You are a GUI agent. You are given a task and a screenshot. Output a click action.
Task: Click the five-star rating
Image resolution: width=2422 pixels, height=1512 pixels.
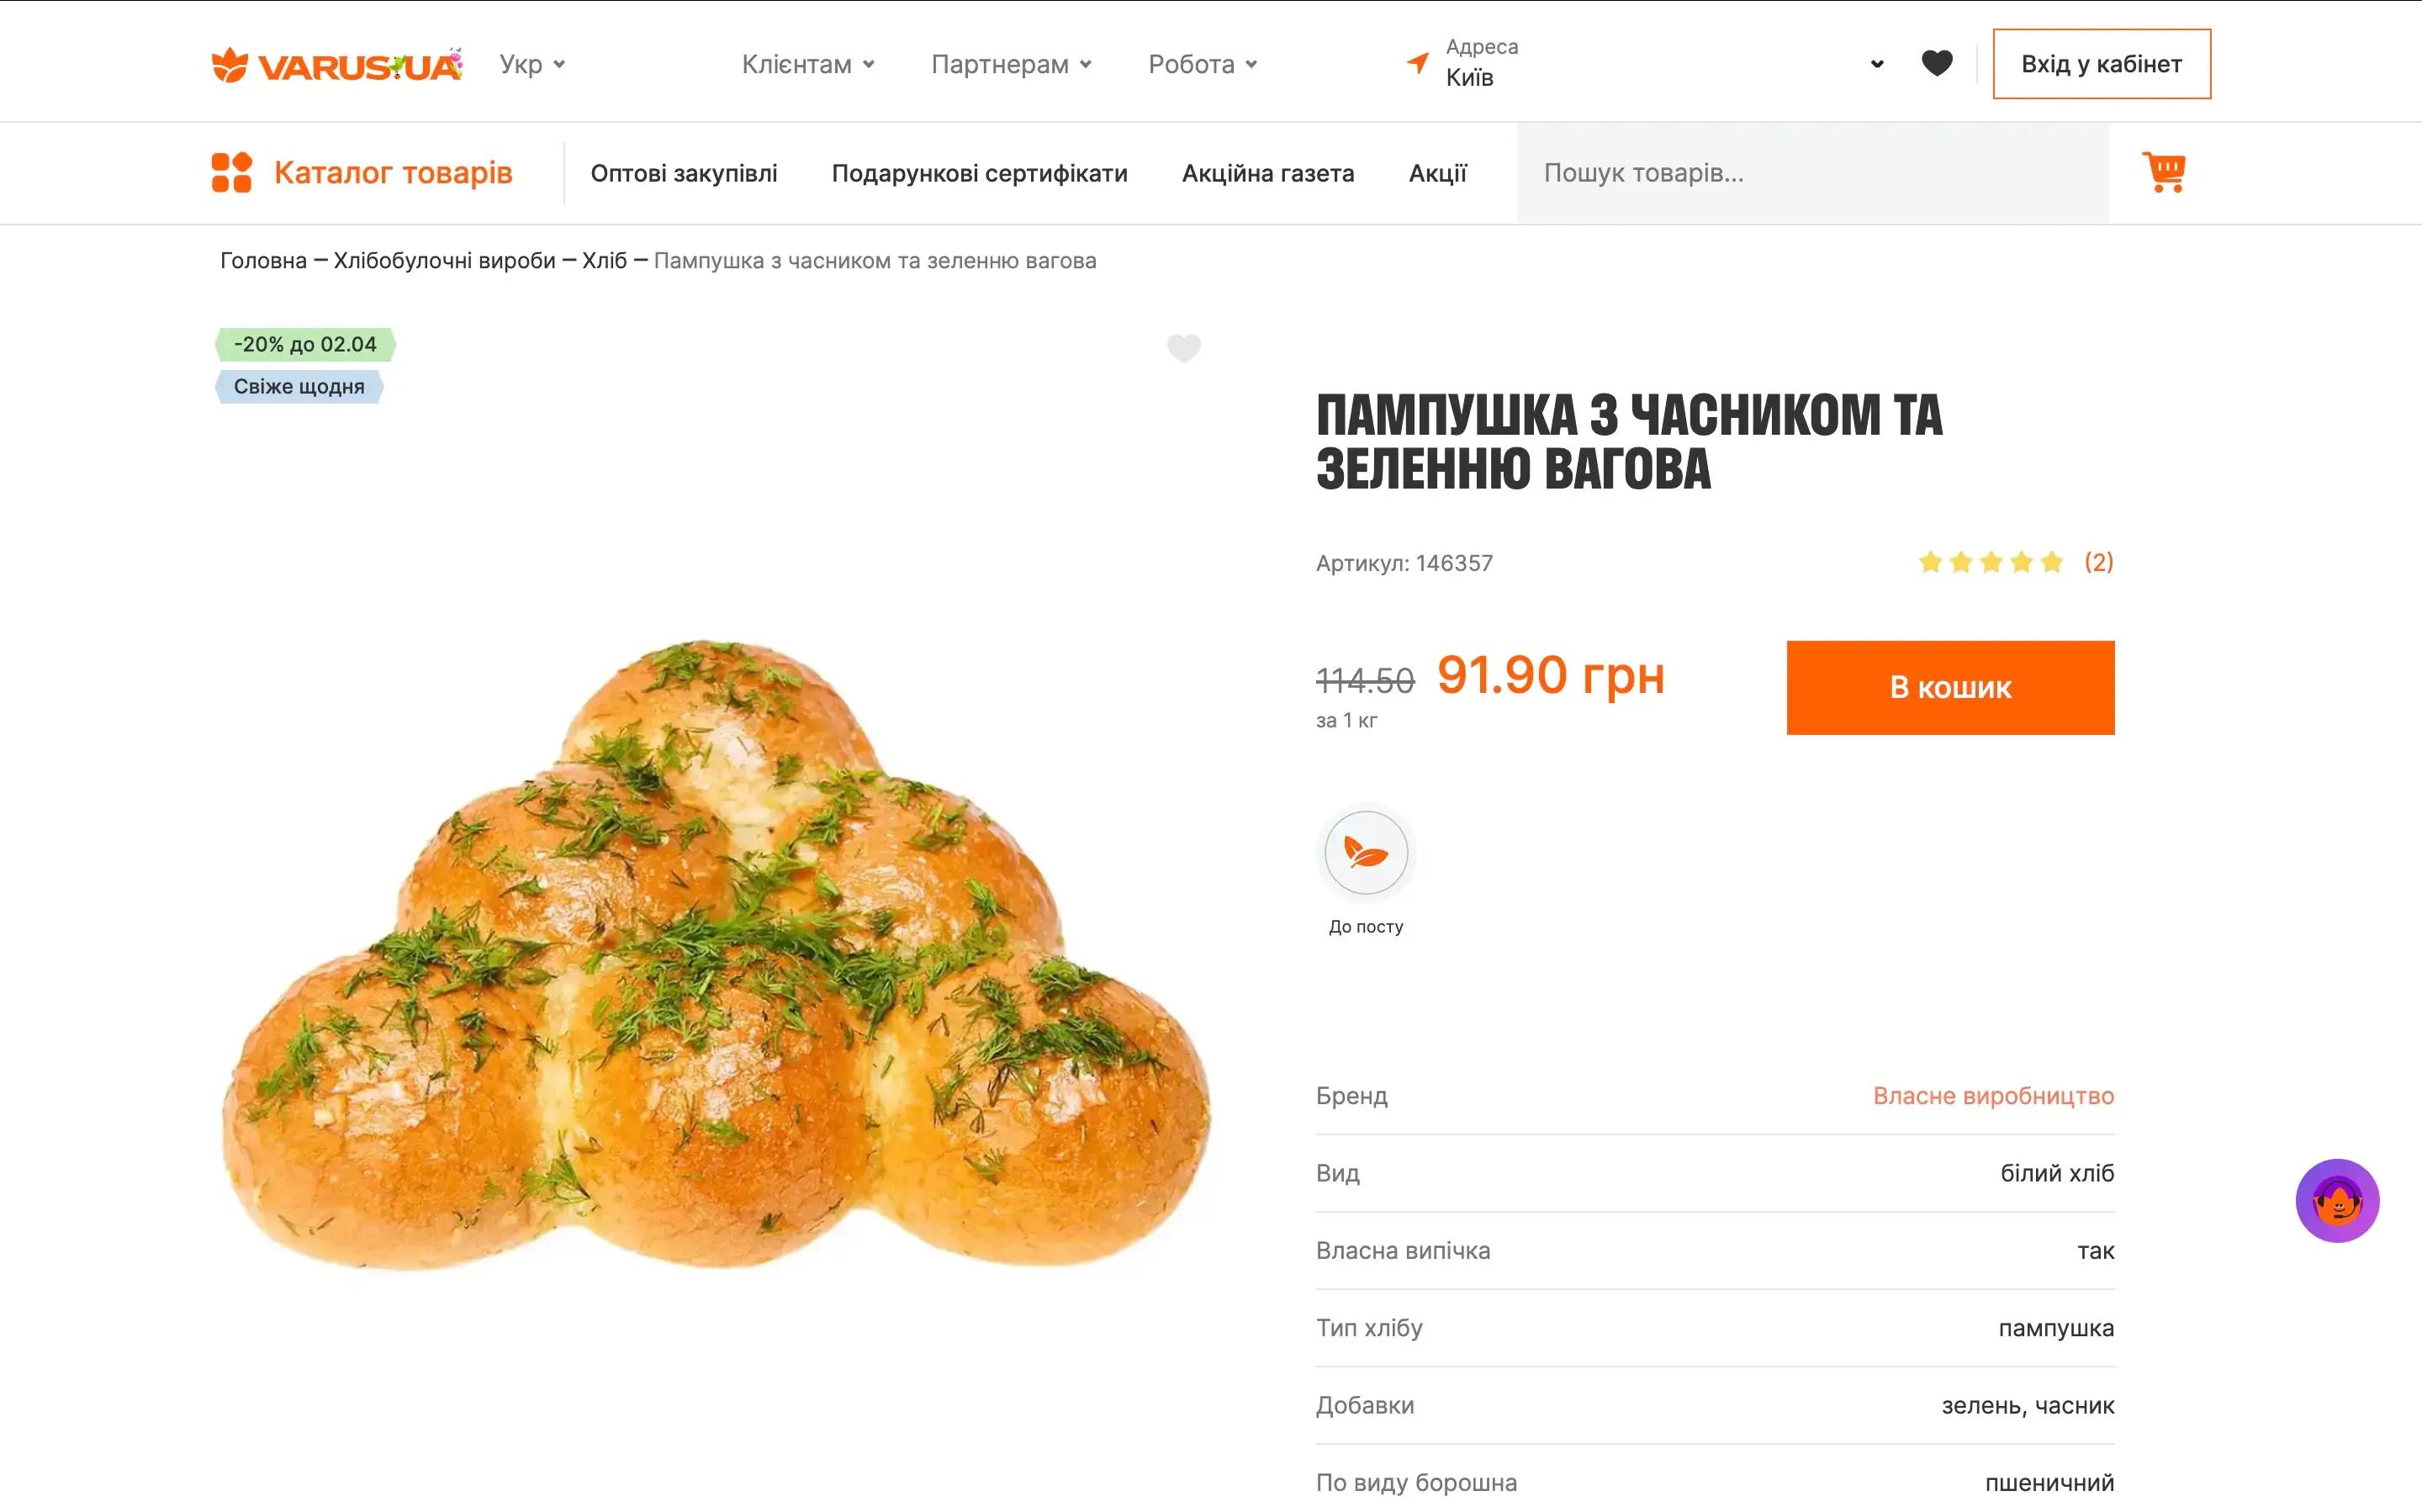pos(1990,562)
